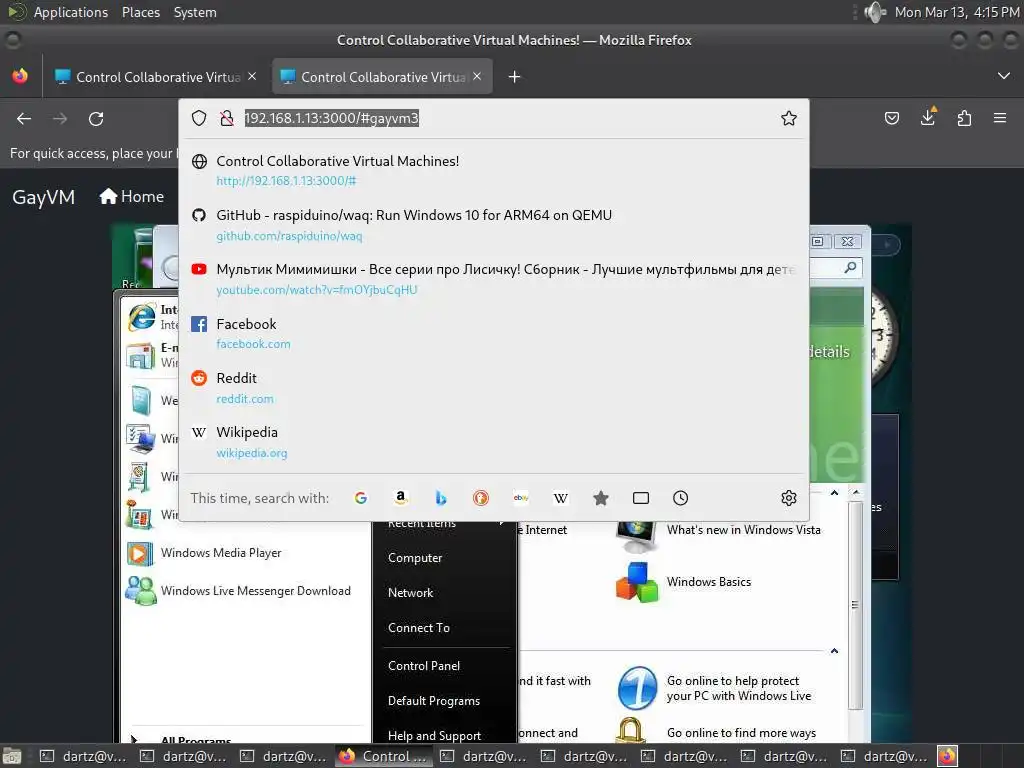Show desktop using the bottom-left panel icon
The image size is (1024, 768).
tap(12, 757)
